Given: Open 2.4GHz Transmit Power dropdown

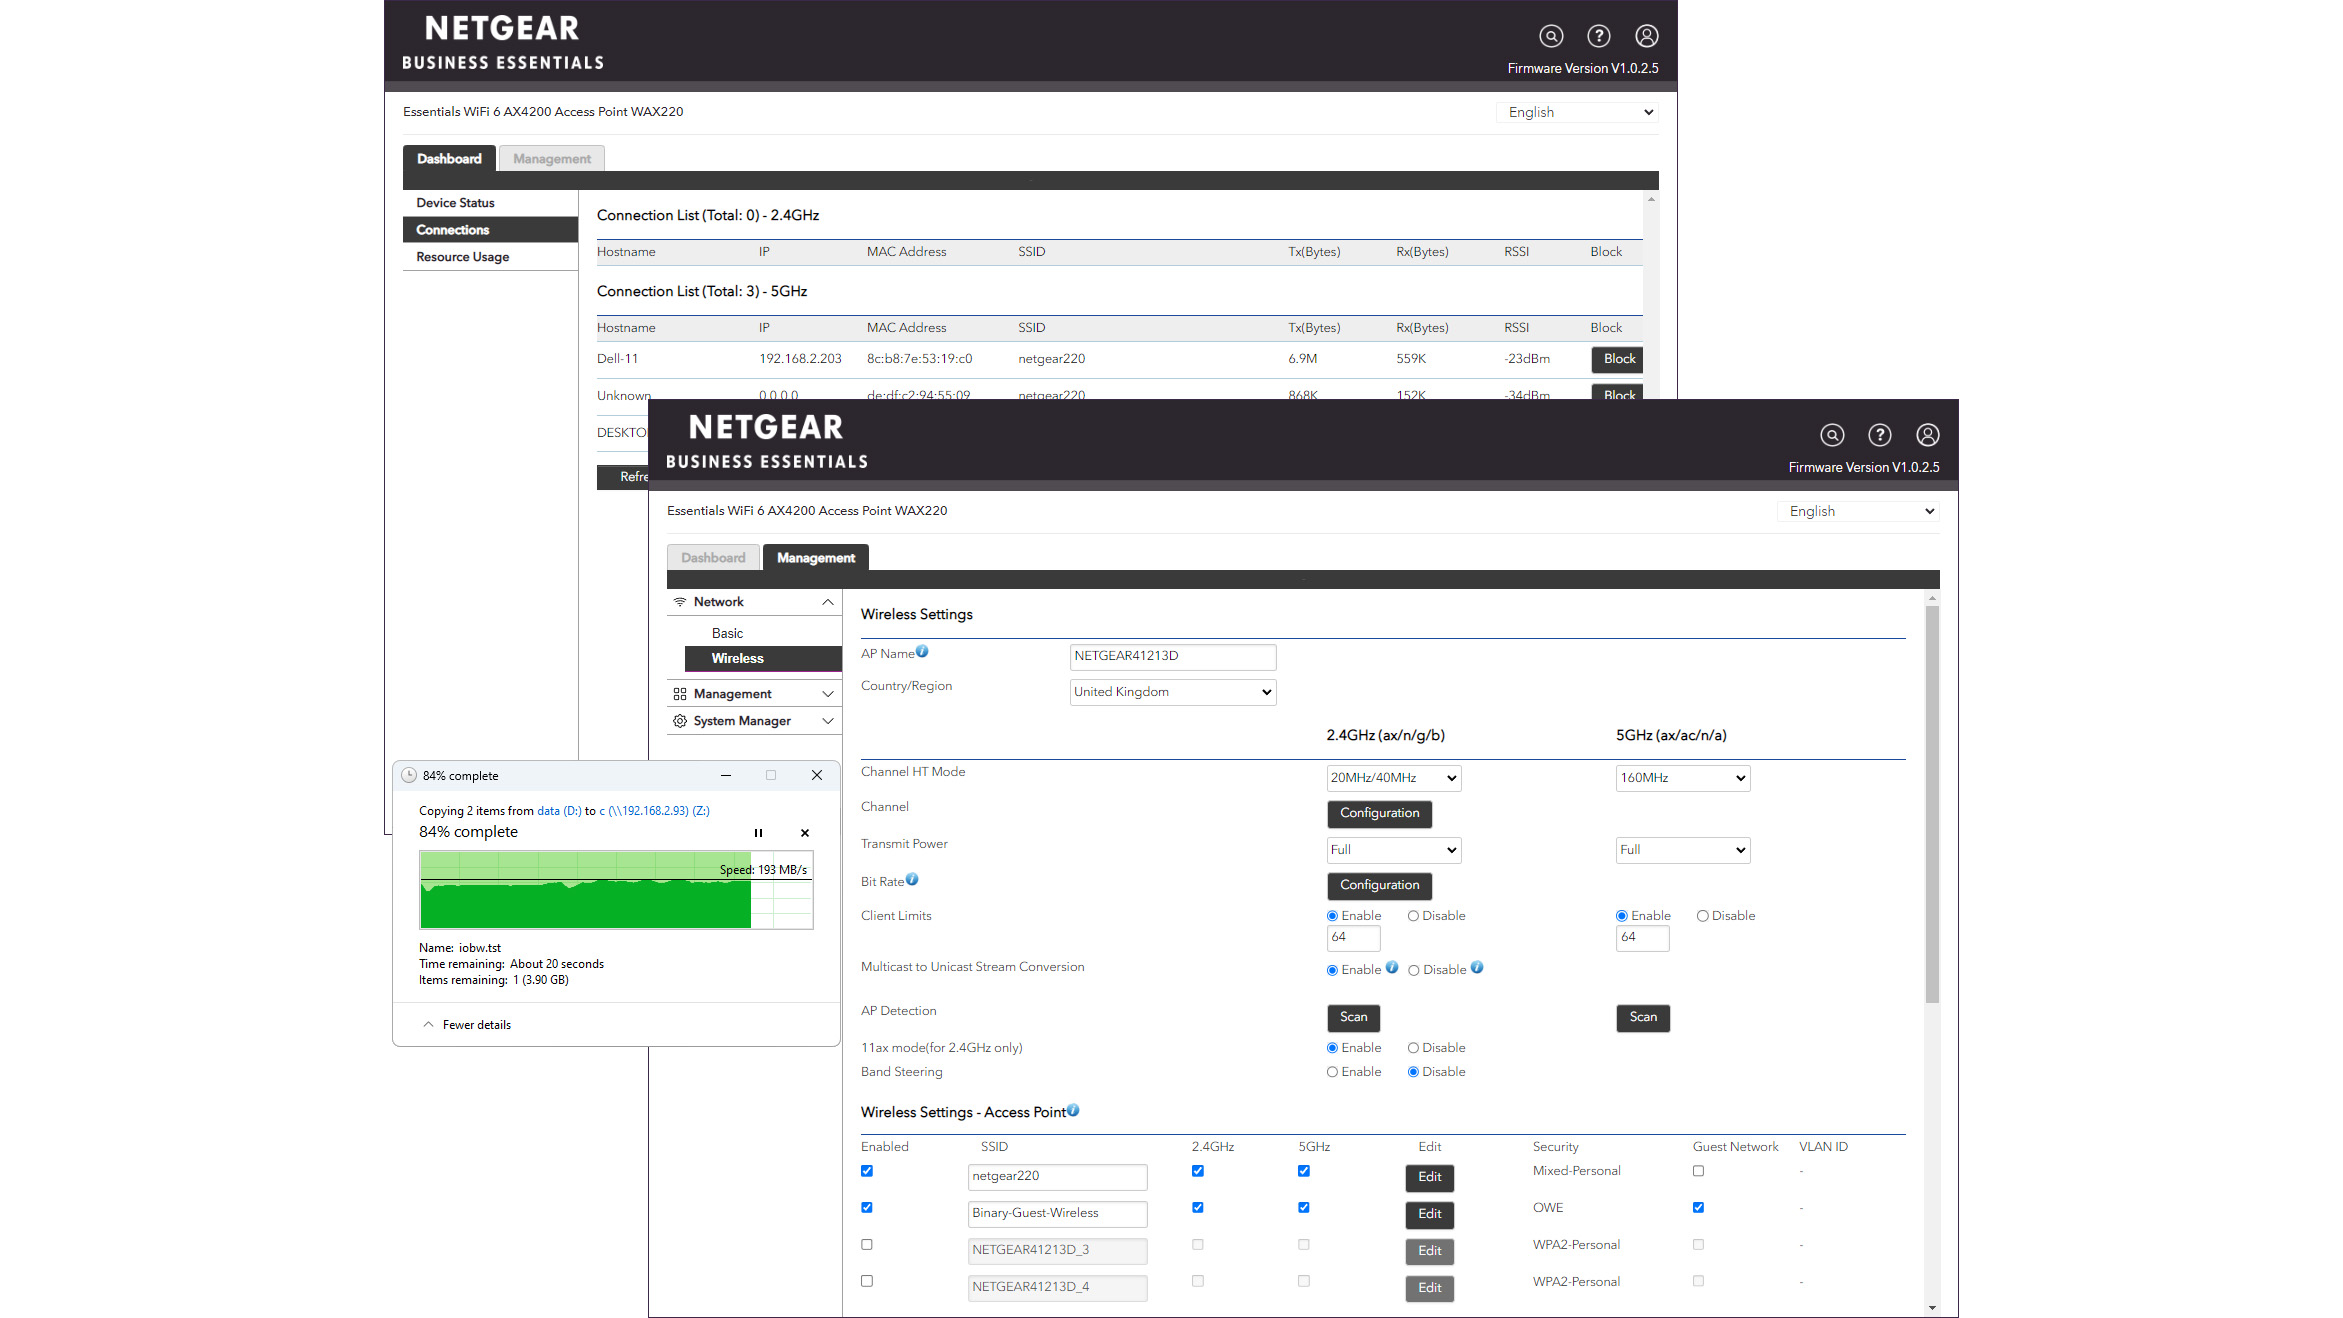Looking at the screenshot, I should click(1394, 850).
